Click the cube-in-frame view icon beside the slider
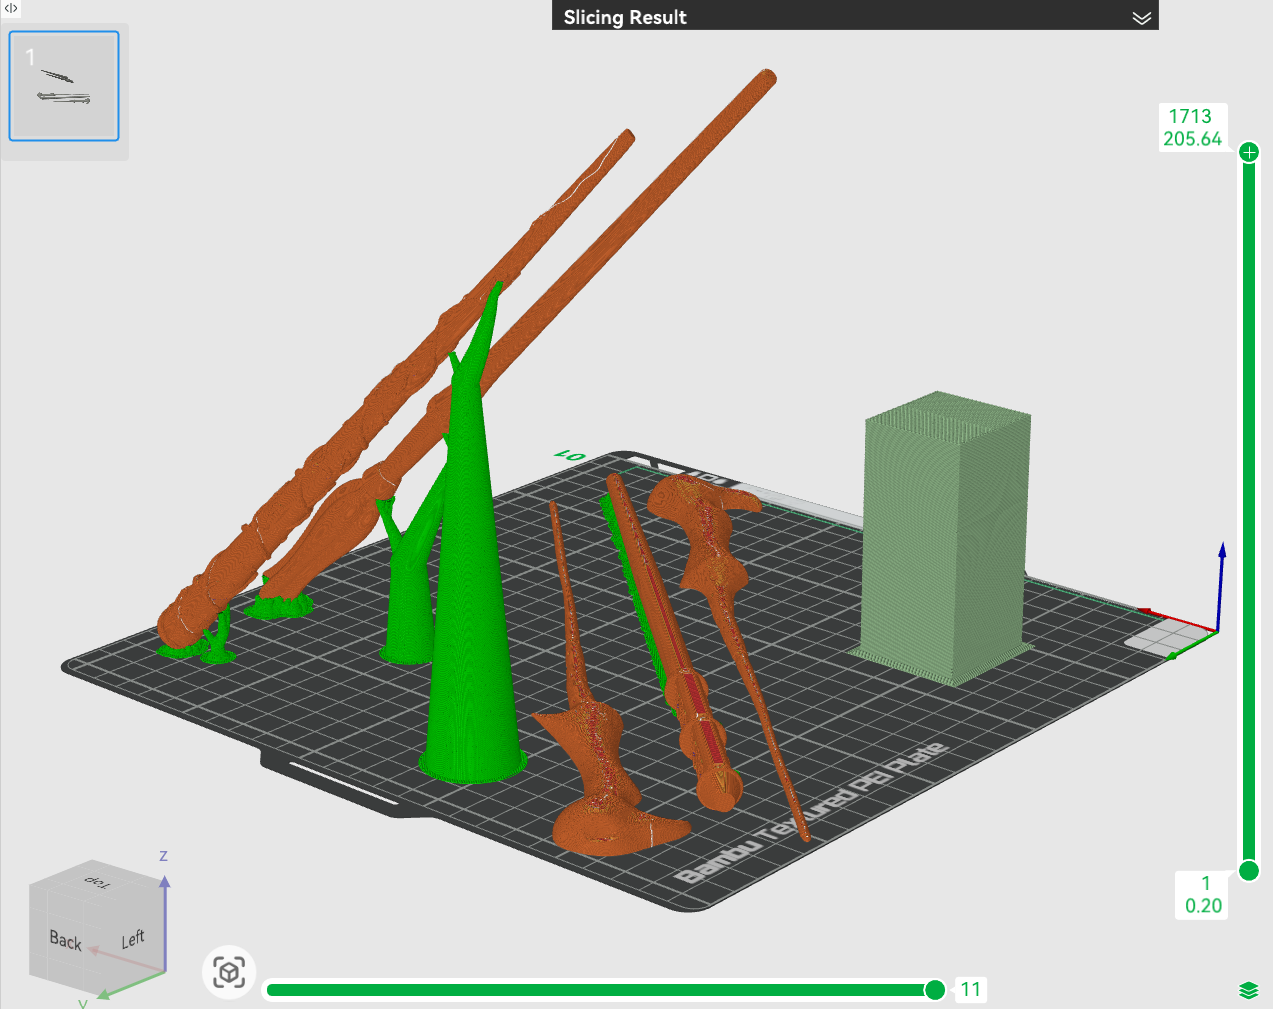The image size is (1273, 1009). pyautogui.click(x=229, y=972)
